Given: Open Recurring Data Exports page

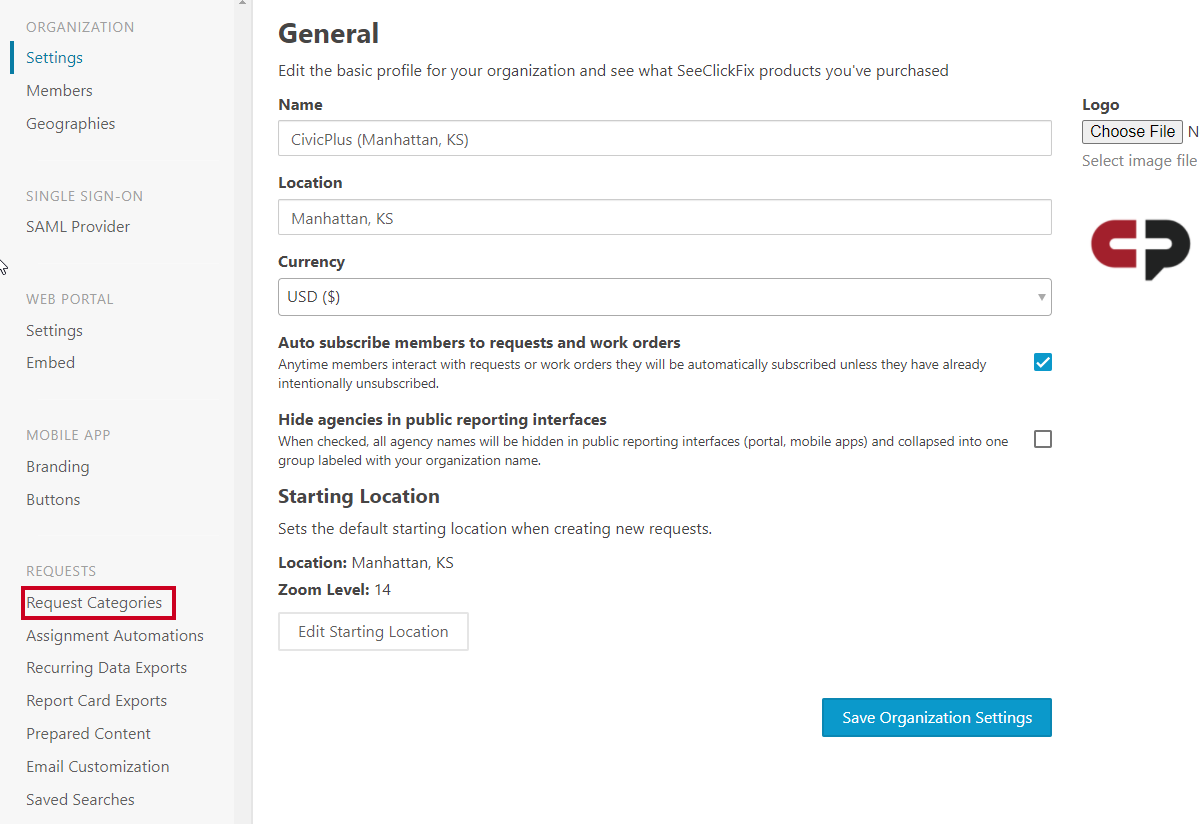Looking at the screenshot, I should tap(106, 668).
